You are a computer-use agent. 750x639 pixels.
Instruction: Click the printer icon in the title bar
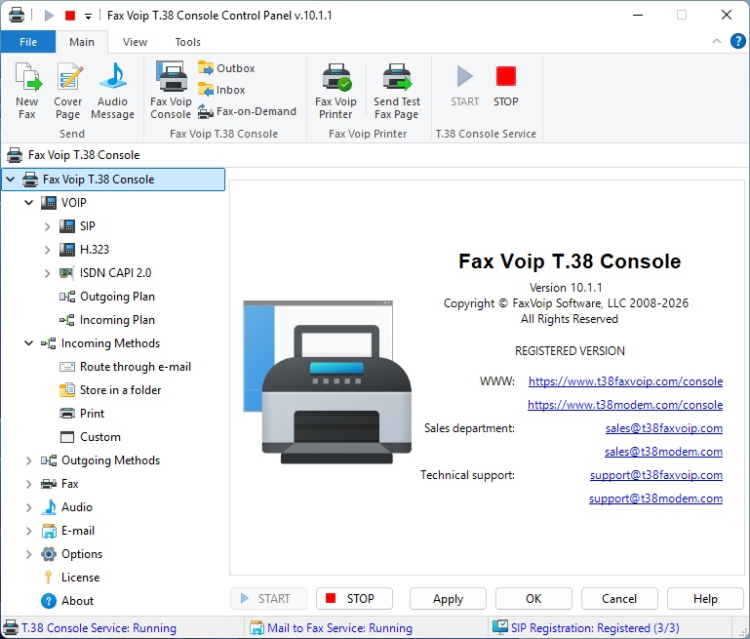(x=16, y=15)
